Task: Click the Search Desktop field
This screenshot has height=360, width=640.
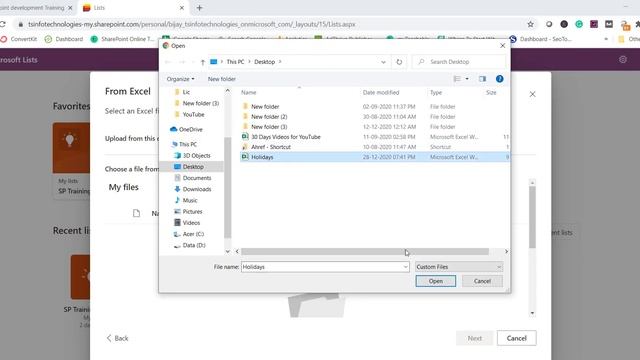Action: tap(459, 62)
